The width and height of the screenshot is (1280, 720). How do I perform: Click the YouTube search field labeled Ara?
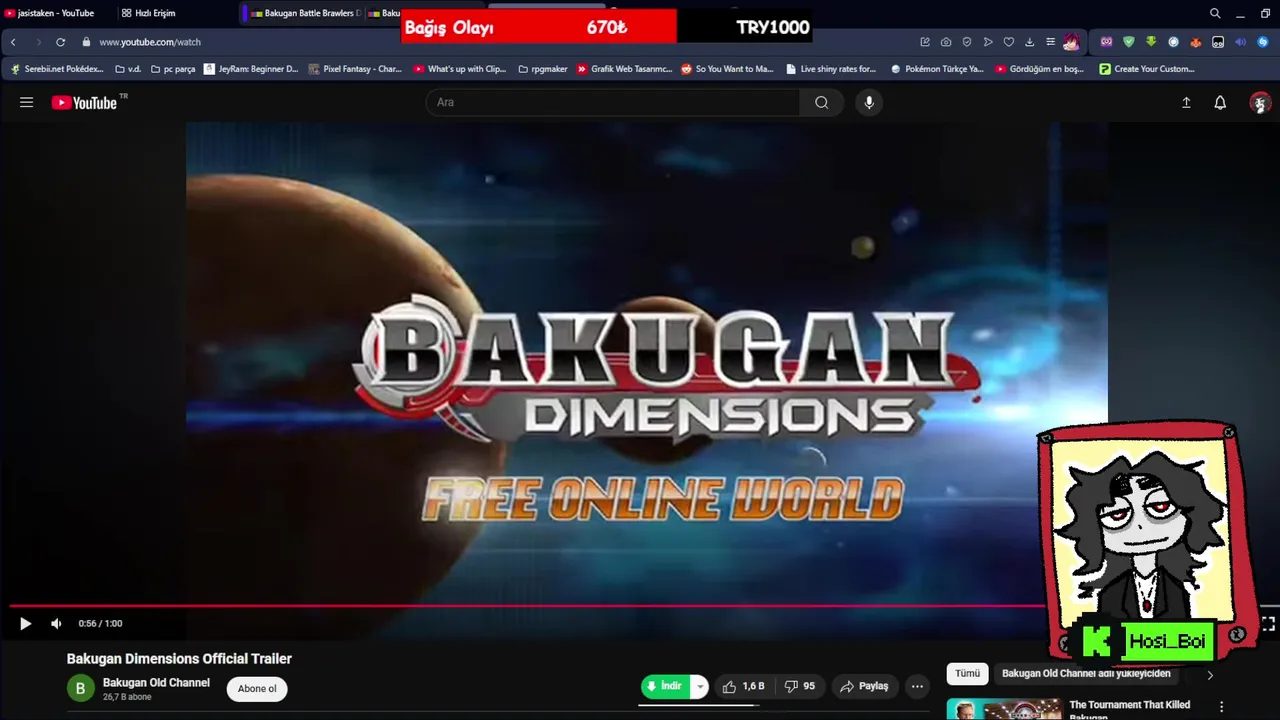coord(613,102)
